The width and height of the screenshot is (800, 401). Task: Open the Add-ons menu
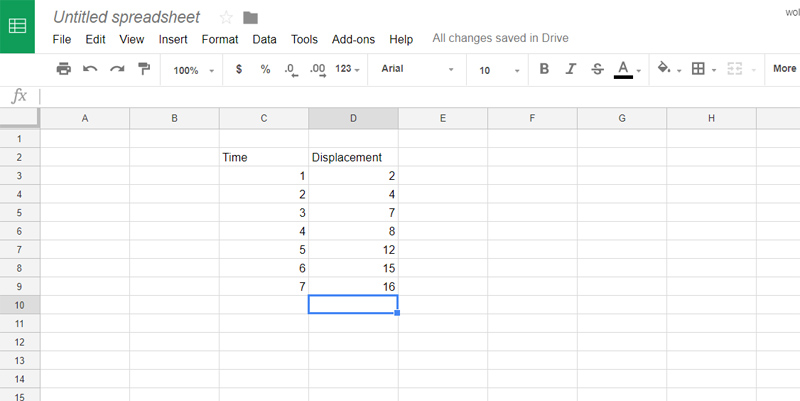(353, 40)
